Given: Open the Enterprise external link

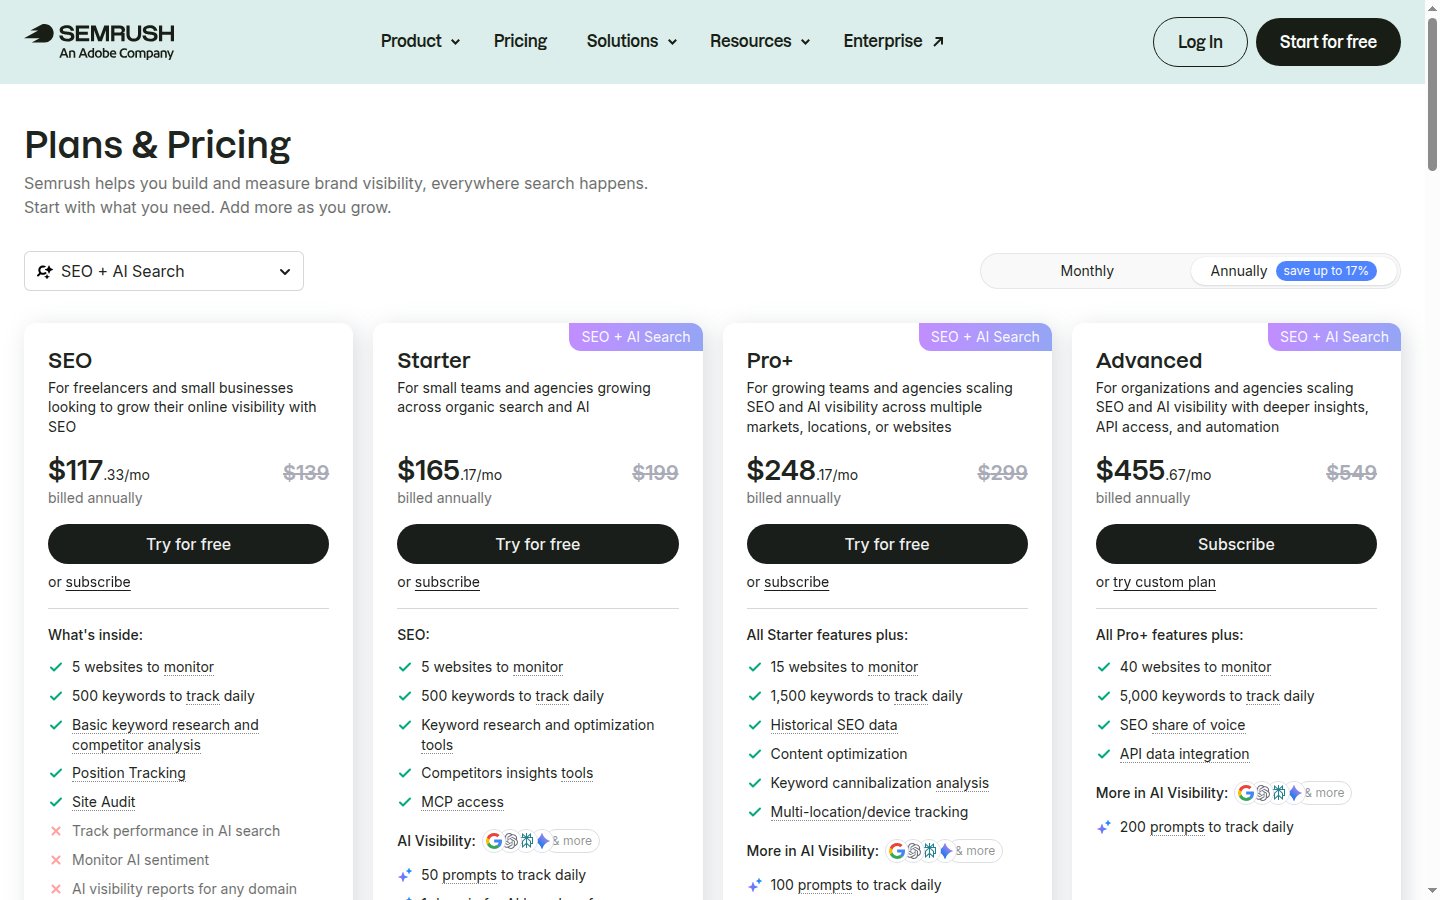Looking at the screenshot, I should (x=893, y=41).
